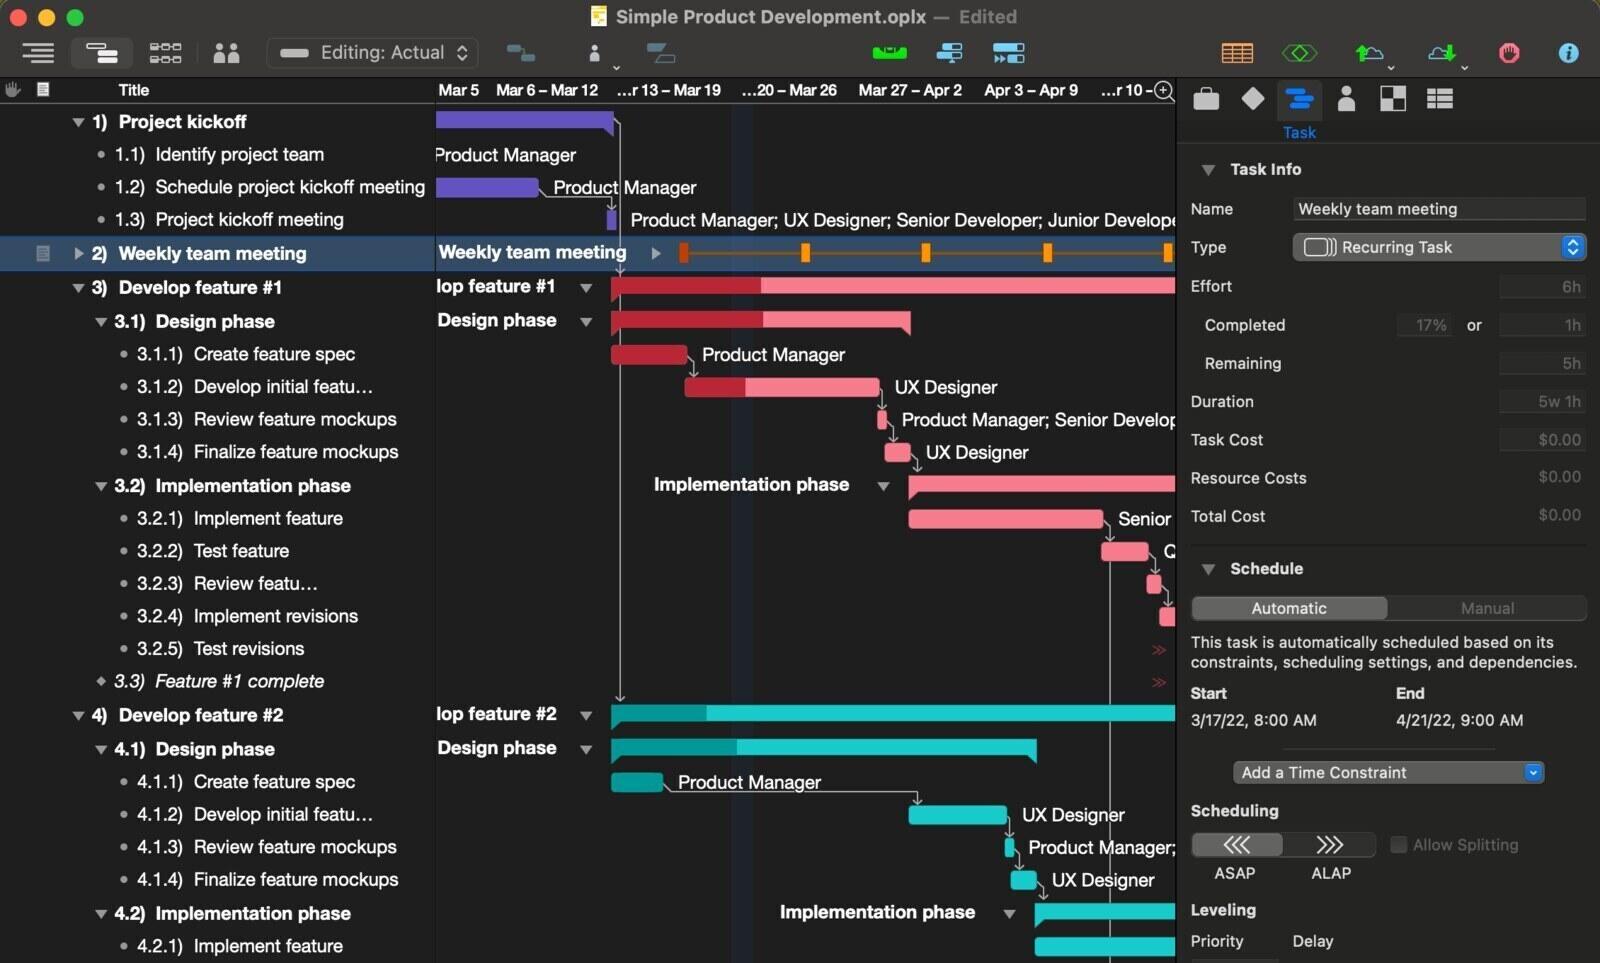Open the Project briefcase inspector tab

point(1206,98)
